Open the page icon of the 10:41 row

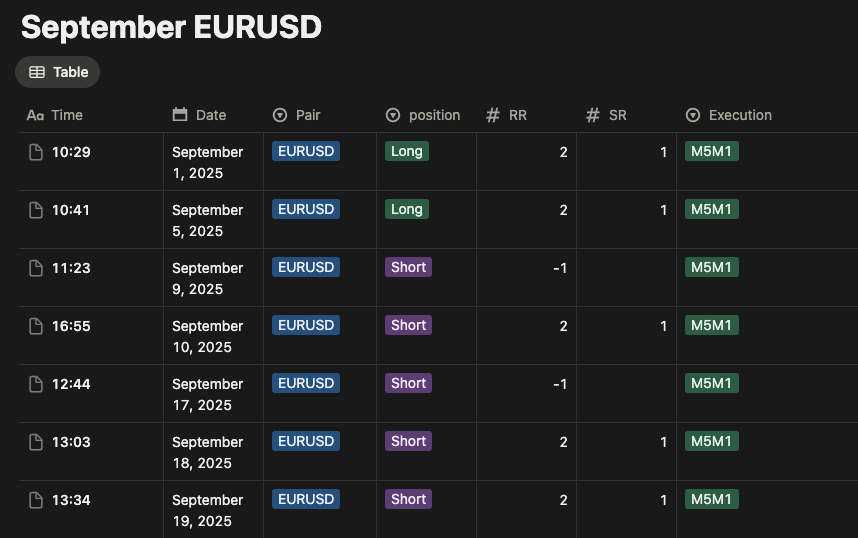(x=36, y=210)
